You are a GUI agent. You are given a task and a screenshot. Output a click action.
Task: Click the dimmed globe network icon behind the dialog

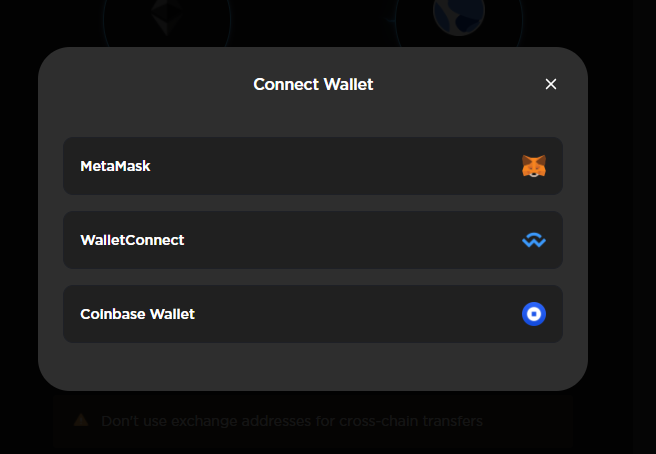tap(459, 16)
